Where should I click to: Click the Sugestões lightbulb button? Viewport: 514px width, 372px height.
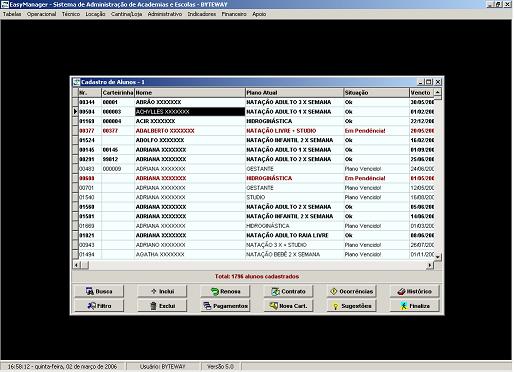click(351, 306)
